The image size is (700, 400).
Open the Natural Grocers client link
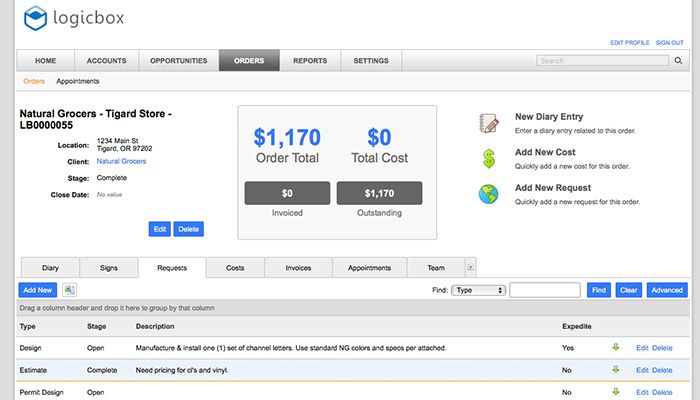[x=121, y=160]
